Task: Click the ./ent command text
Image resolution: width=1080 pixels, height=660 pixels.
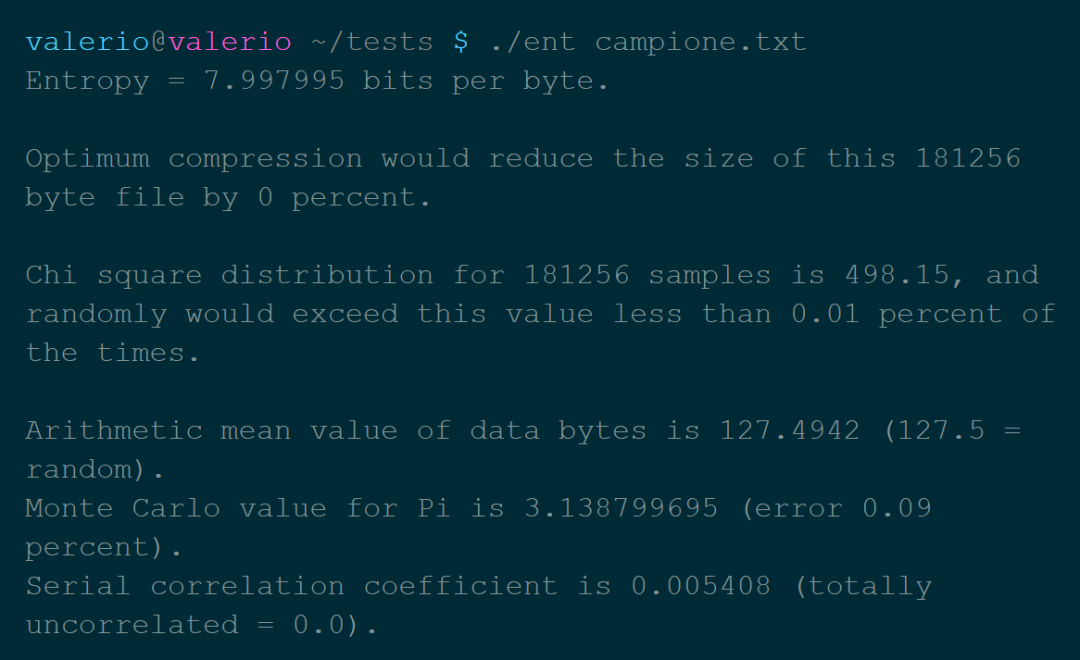Action: pos(531,42)
